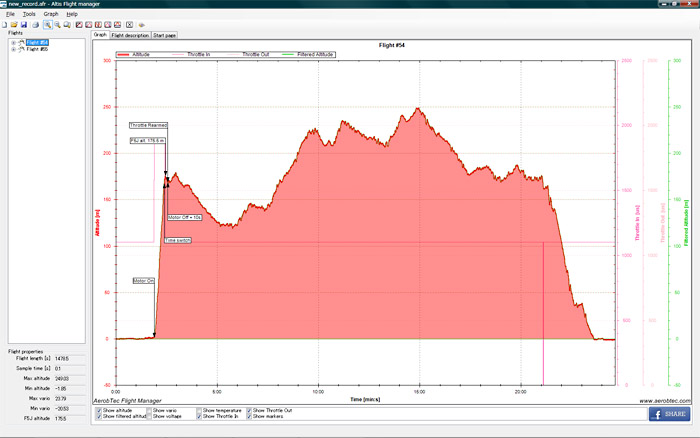
Task: Click the first red graph toolbar icon
Action: click(x=79, y=25)
